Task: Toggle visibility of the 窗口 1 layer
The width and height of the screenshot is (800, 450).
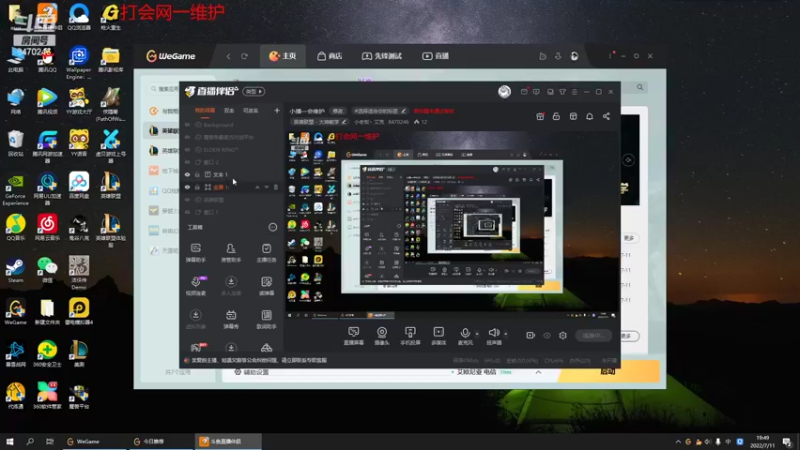Action: pyautogui.click(x=187, y=212)
